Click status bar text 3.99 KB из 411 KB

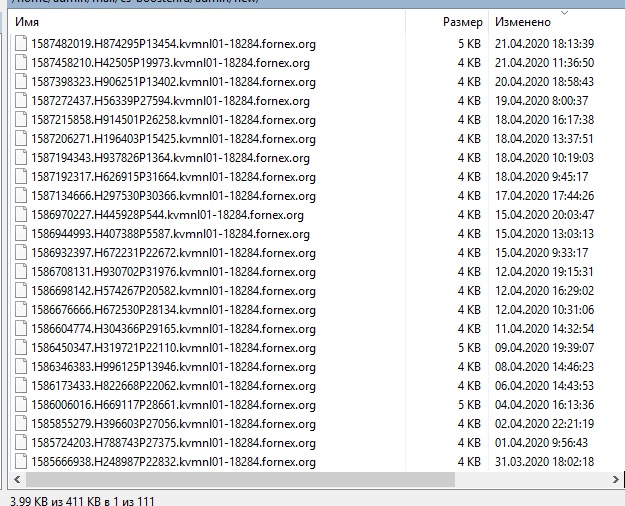pyautogui.click(x=55, y=501)
